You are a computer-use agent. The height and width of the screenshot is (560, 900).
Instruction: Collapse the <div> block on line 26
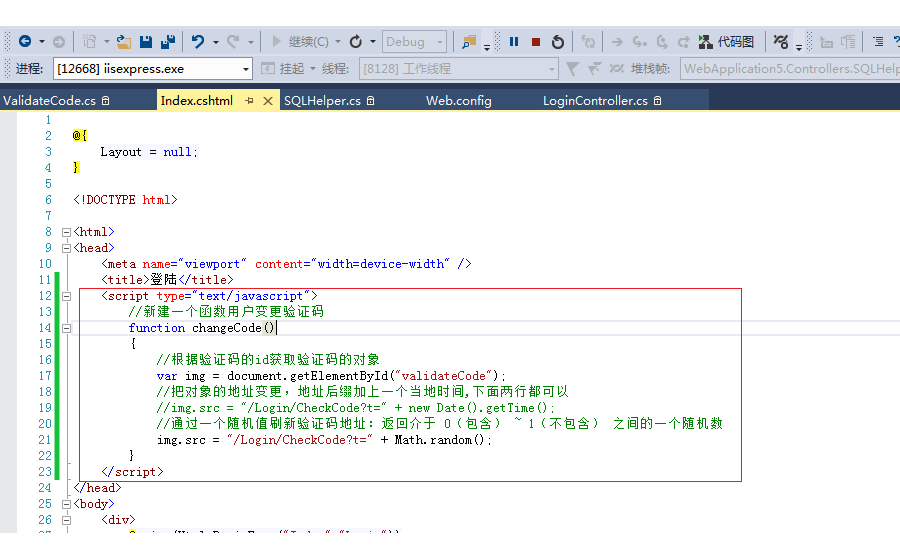click(66, 520)
